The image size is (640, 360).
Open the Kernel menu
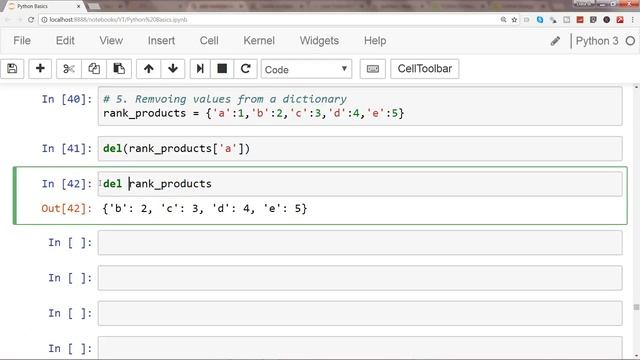(x=259, y=41)
